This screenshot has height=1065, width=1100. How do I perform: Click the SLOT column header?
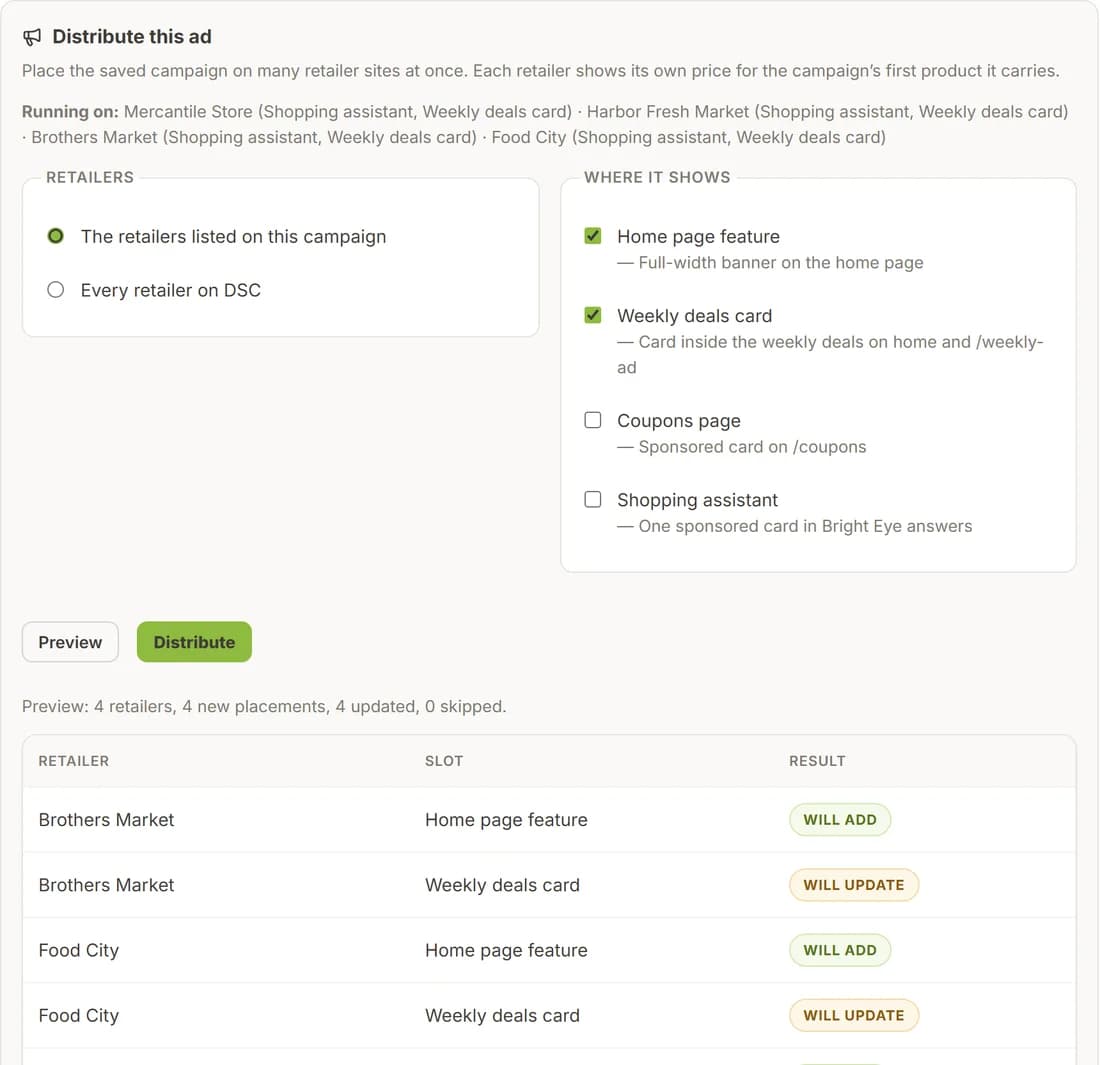(444, 761)
